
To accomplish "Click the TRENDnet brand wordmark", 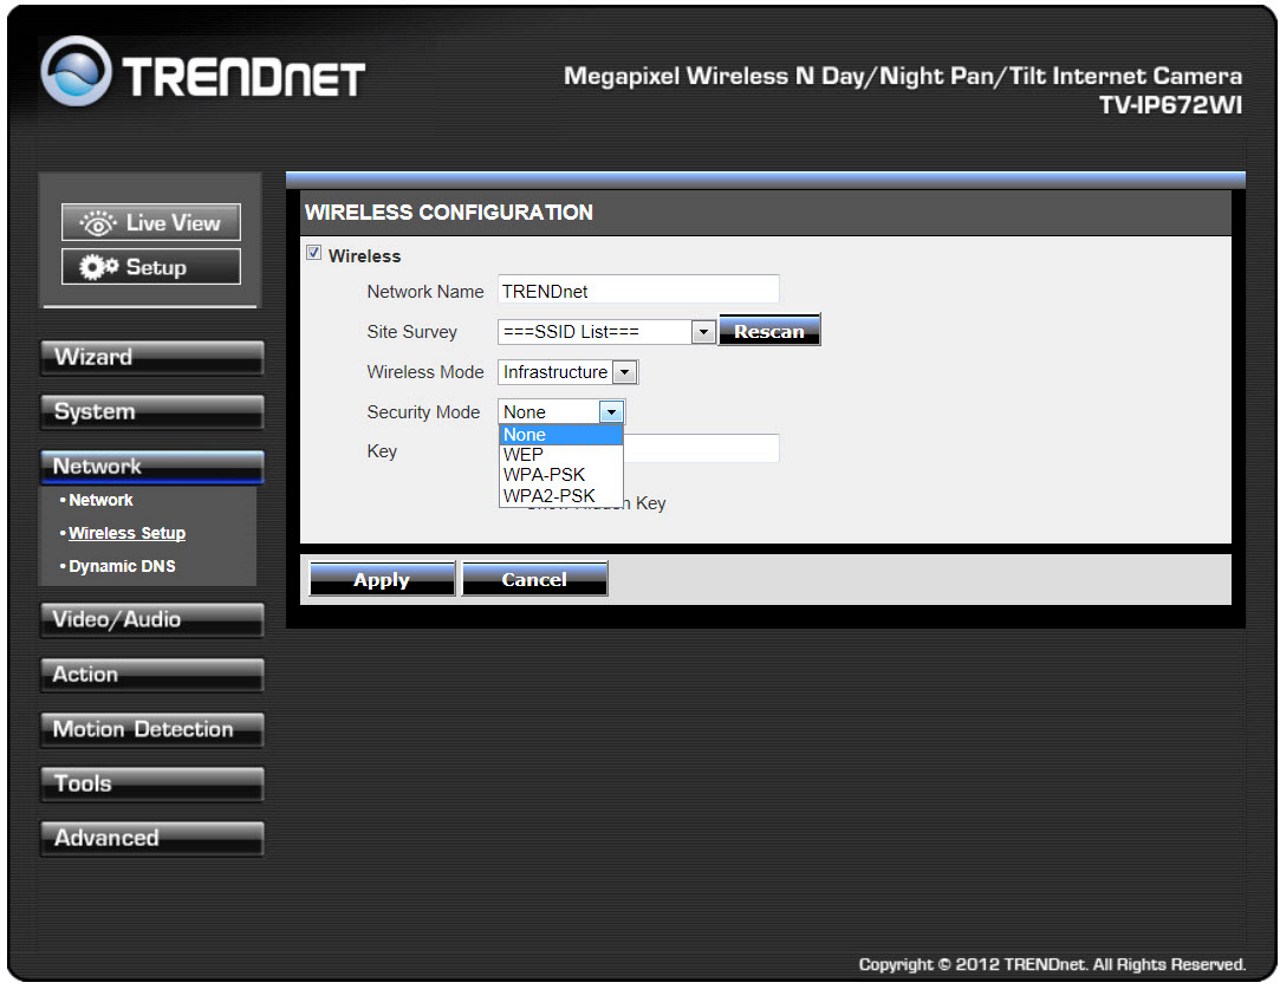I will [x=244, y=77].
